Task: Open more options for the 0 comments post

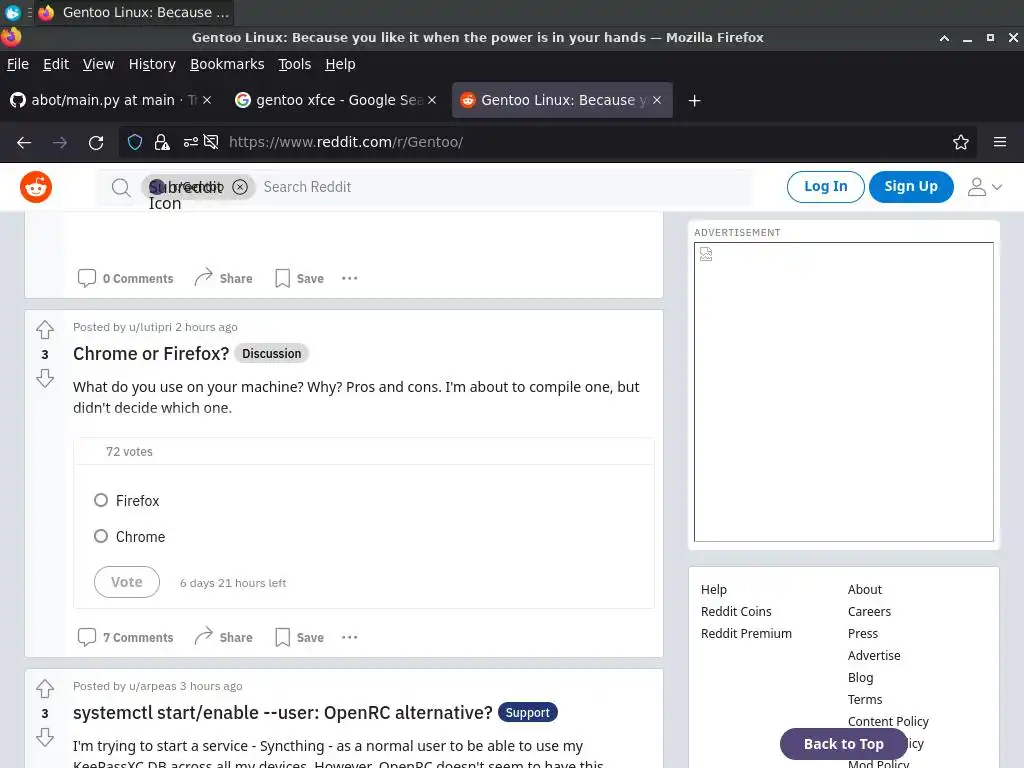Action: pyautogui.click(x=349, y=278)
